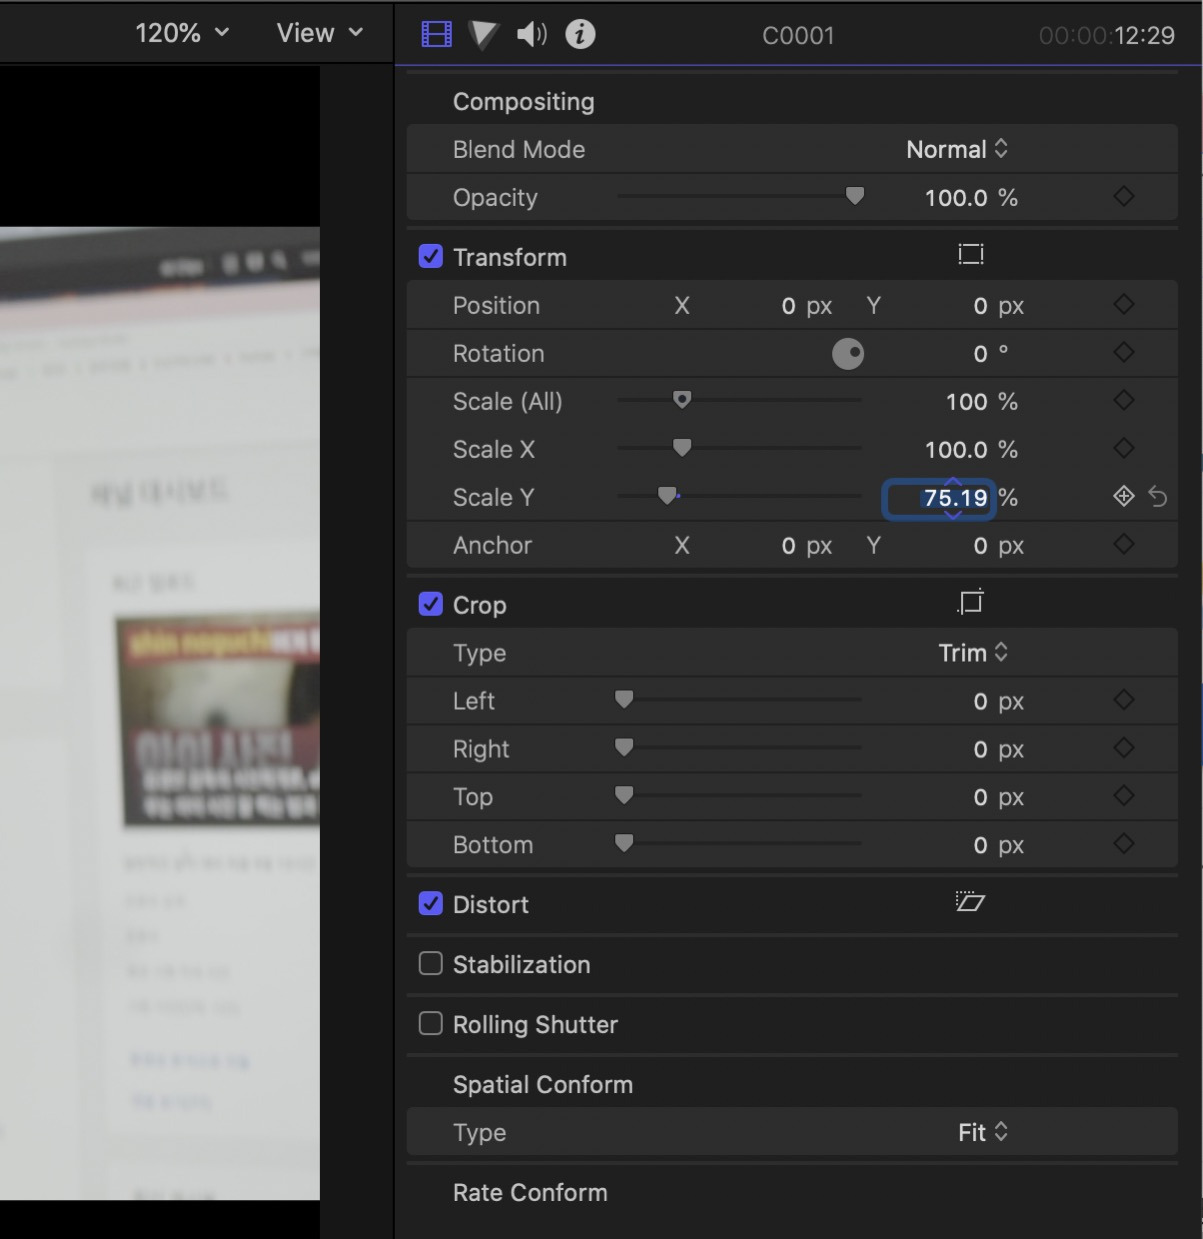Click the Crop Top slider handle
The width and height of the screenshot is (1203, 1239).
coord(624,796)
